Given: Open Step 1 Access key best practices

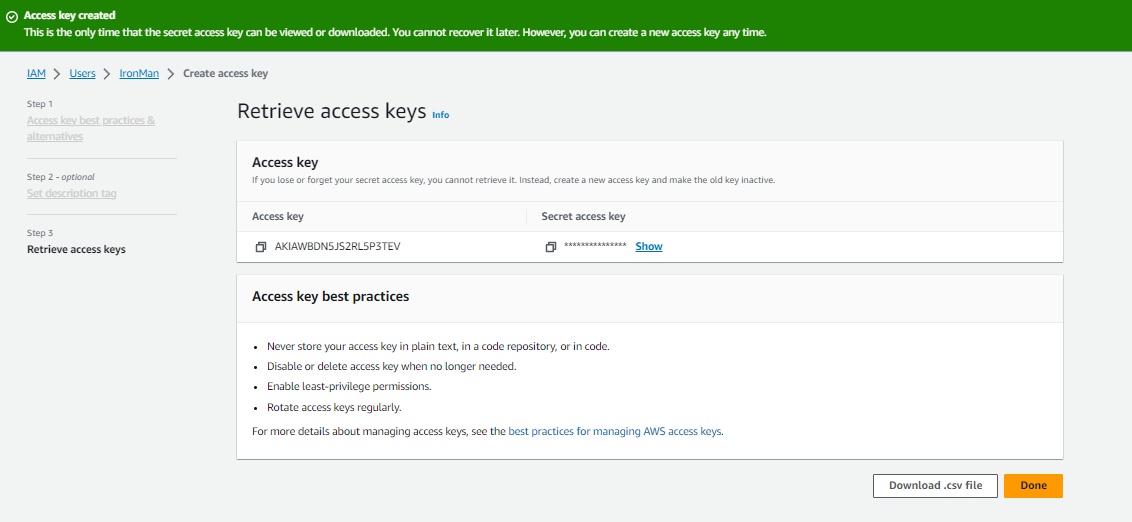Looking at the screenshot, I should [x=91, y=128].
